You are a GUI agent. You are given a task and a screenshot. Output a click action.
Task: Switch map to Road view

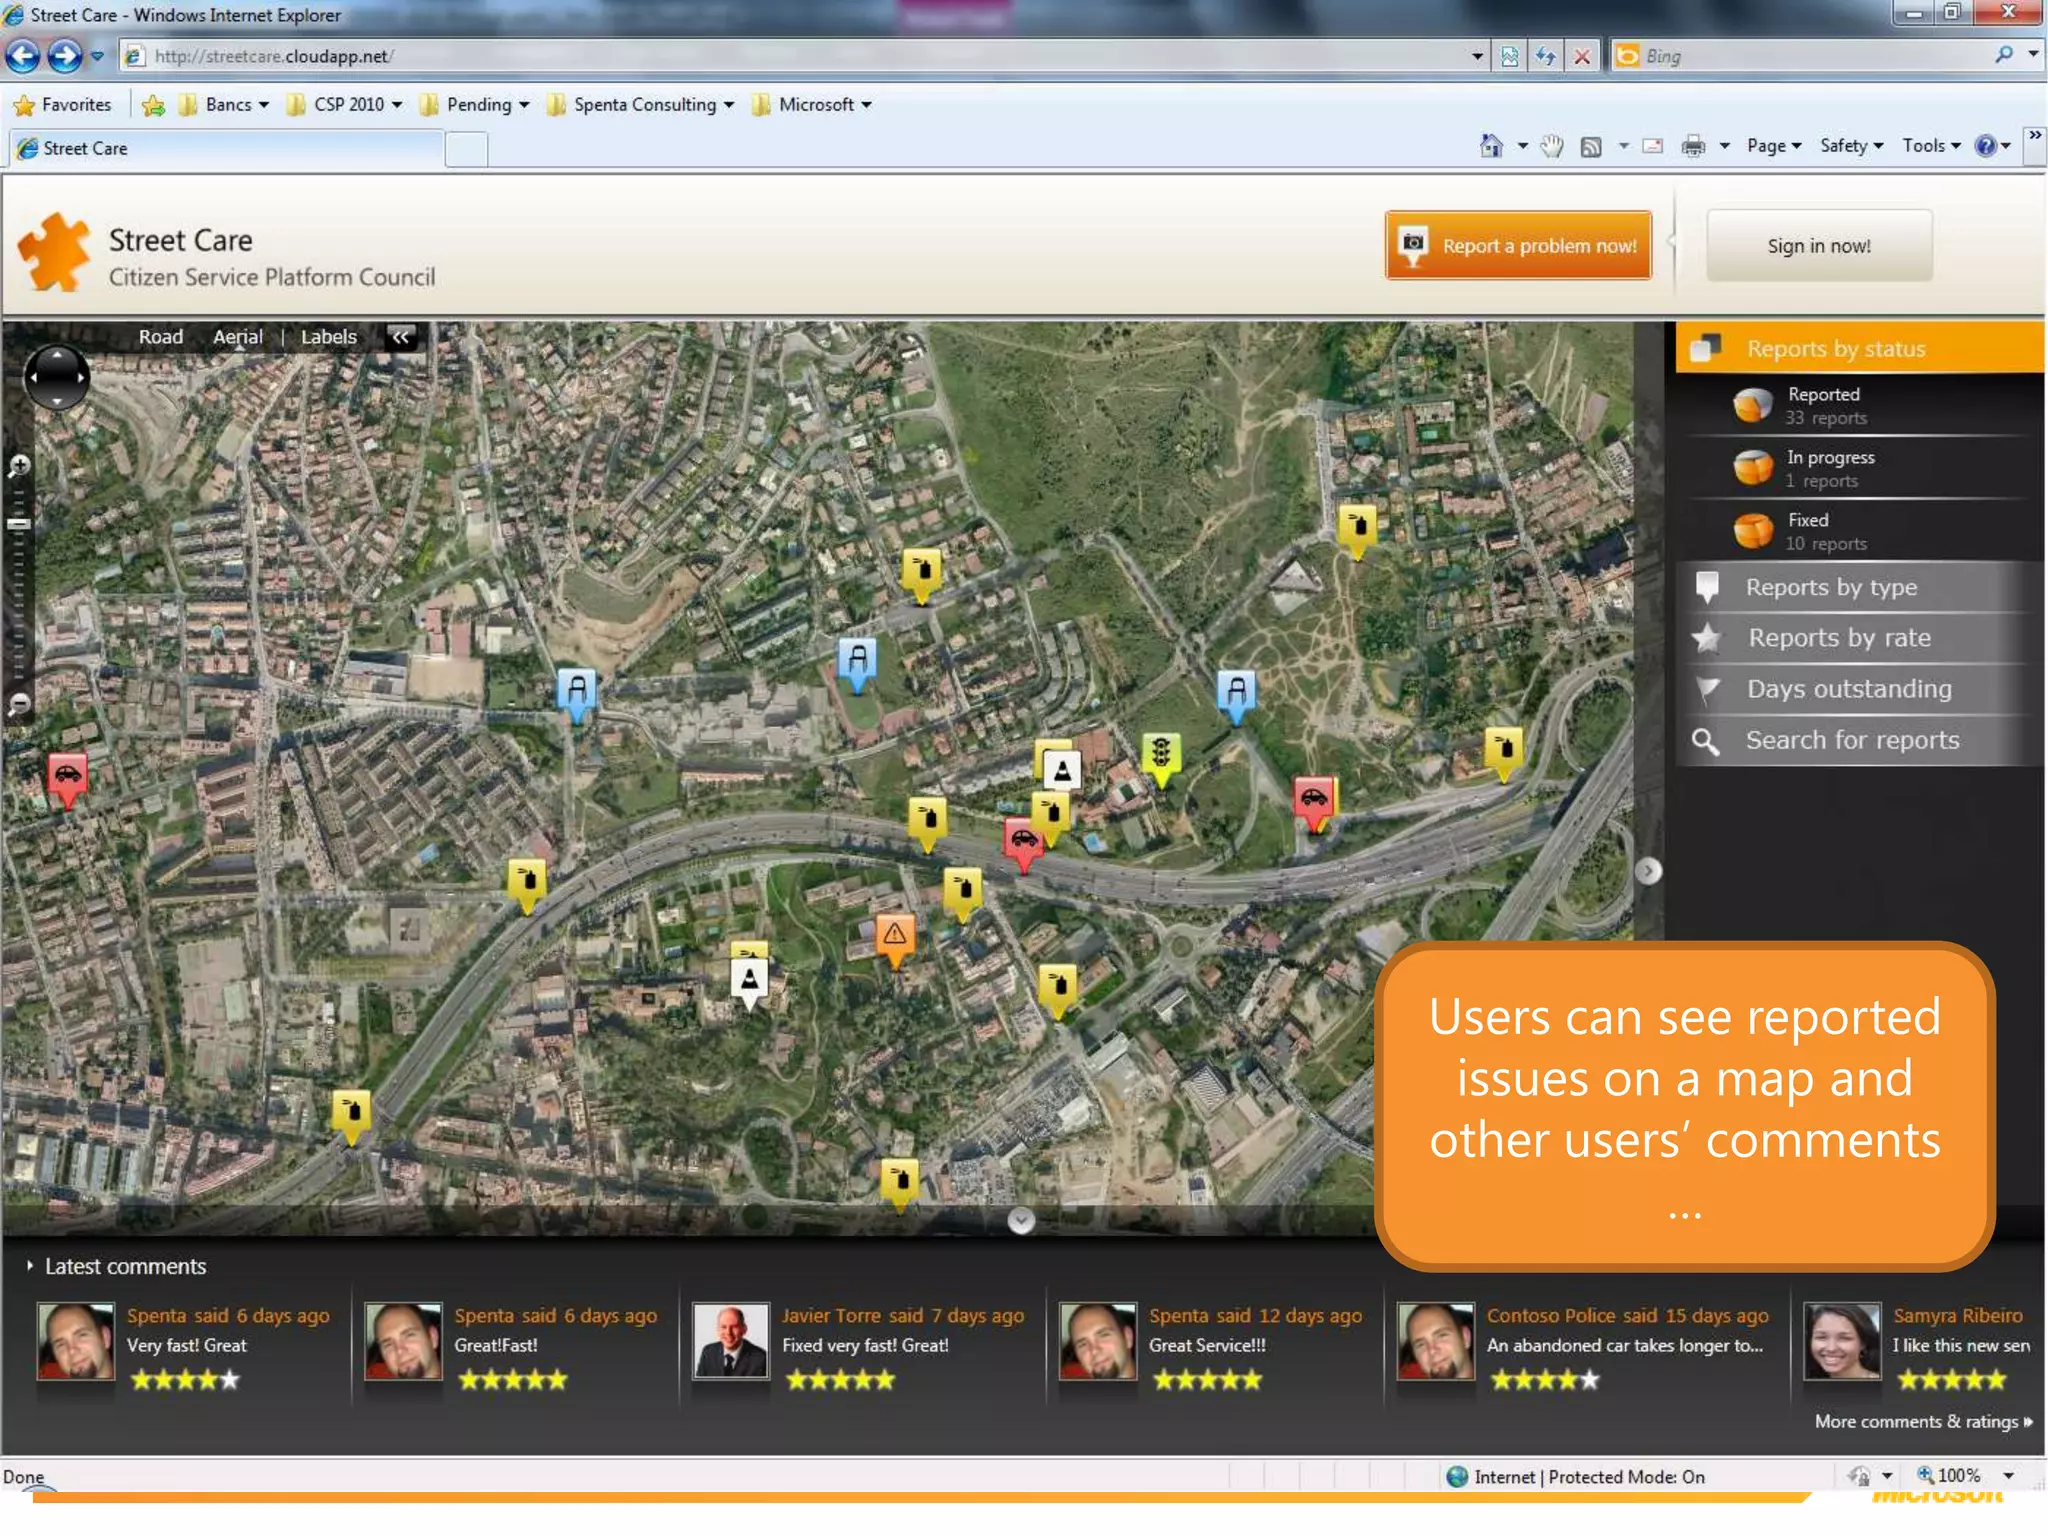[x=161, y=337]
